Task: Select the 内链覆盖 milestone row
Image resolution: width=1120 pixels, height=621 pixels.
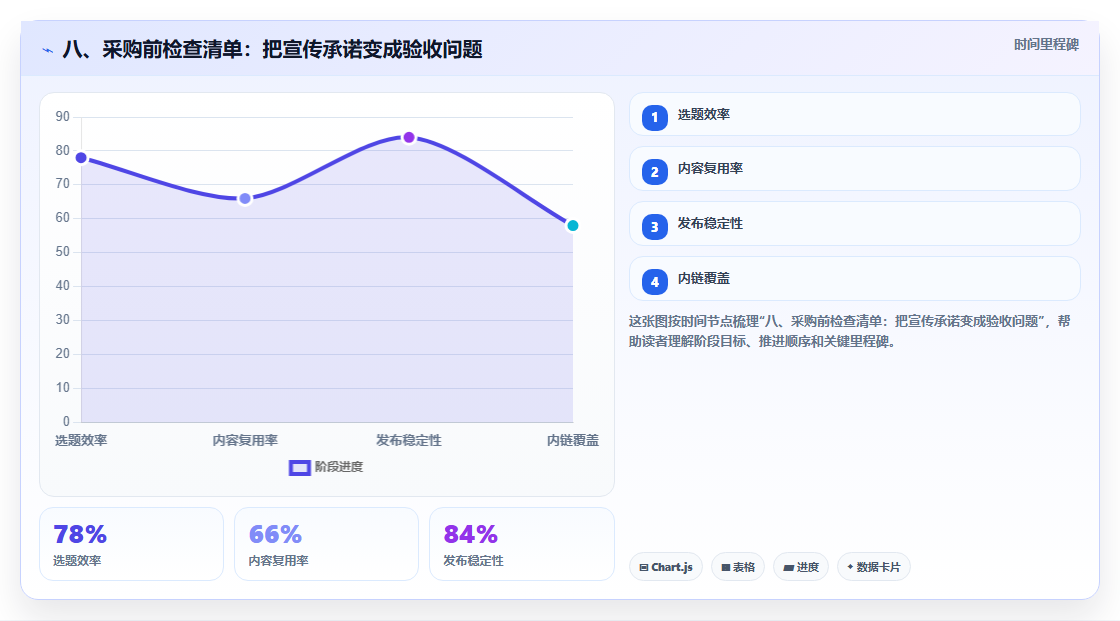Action: [x=854, y=279]
